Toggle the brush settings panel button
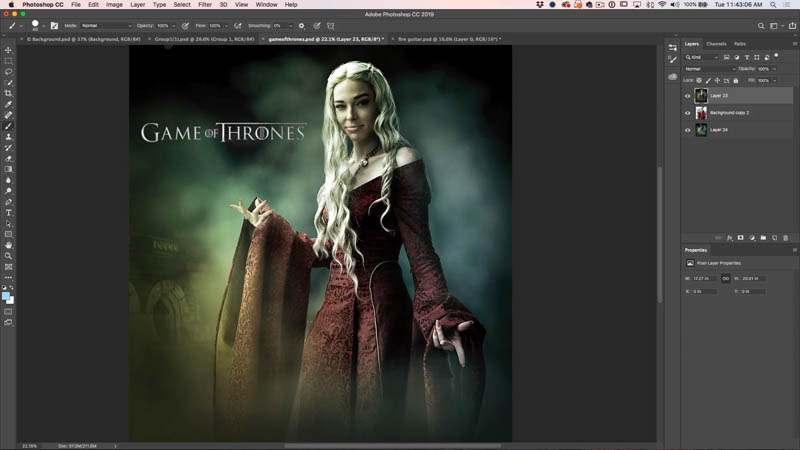800x450 pixels. point(54,26)
